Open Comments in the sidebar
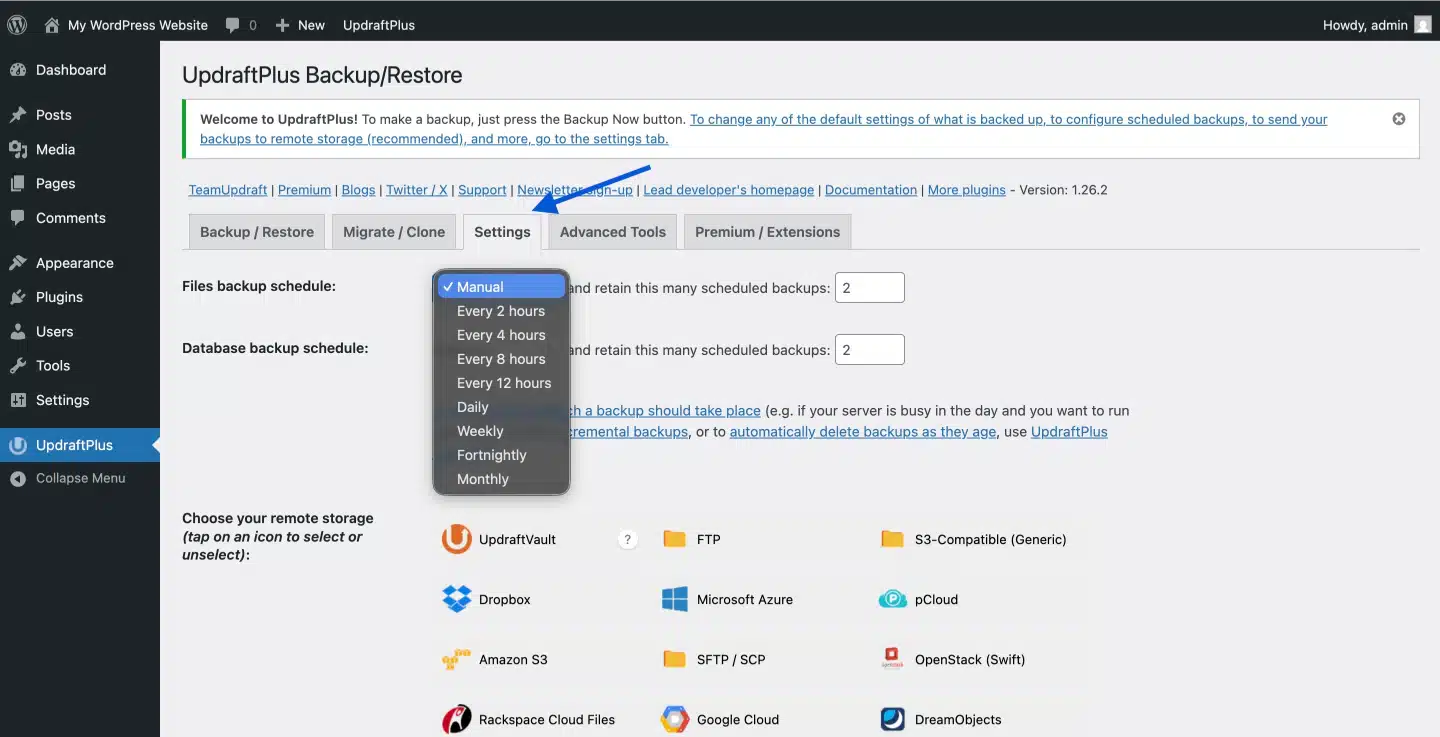 point(80,218)
